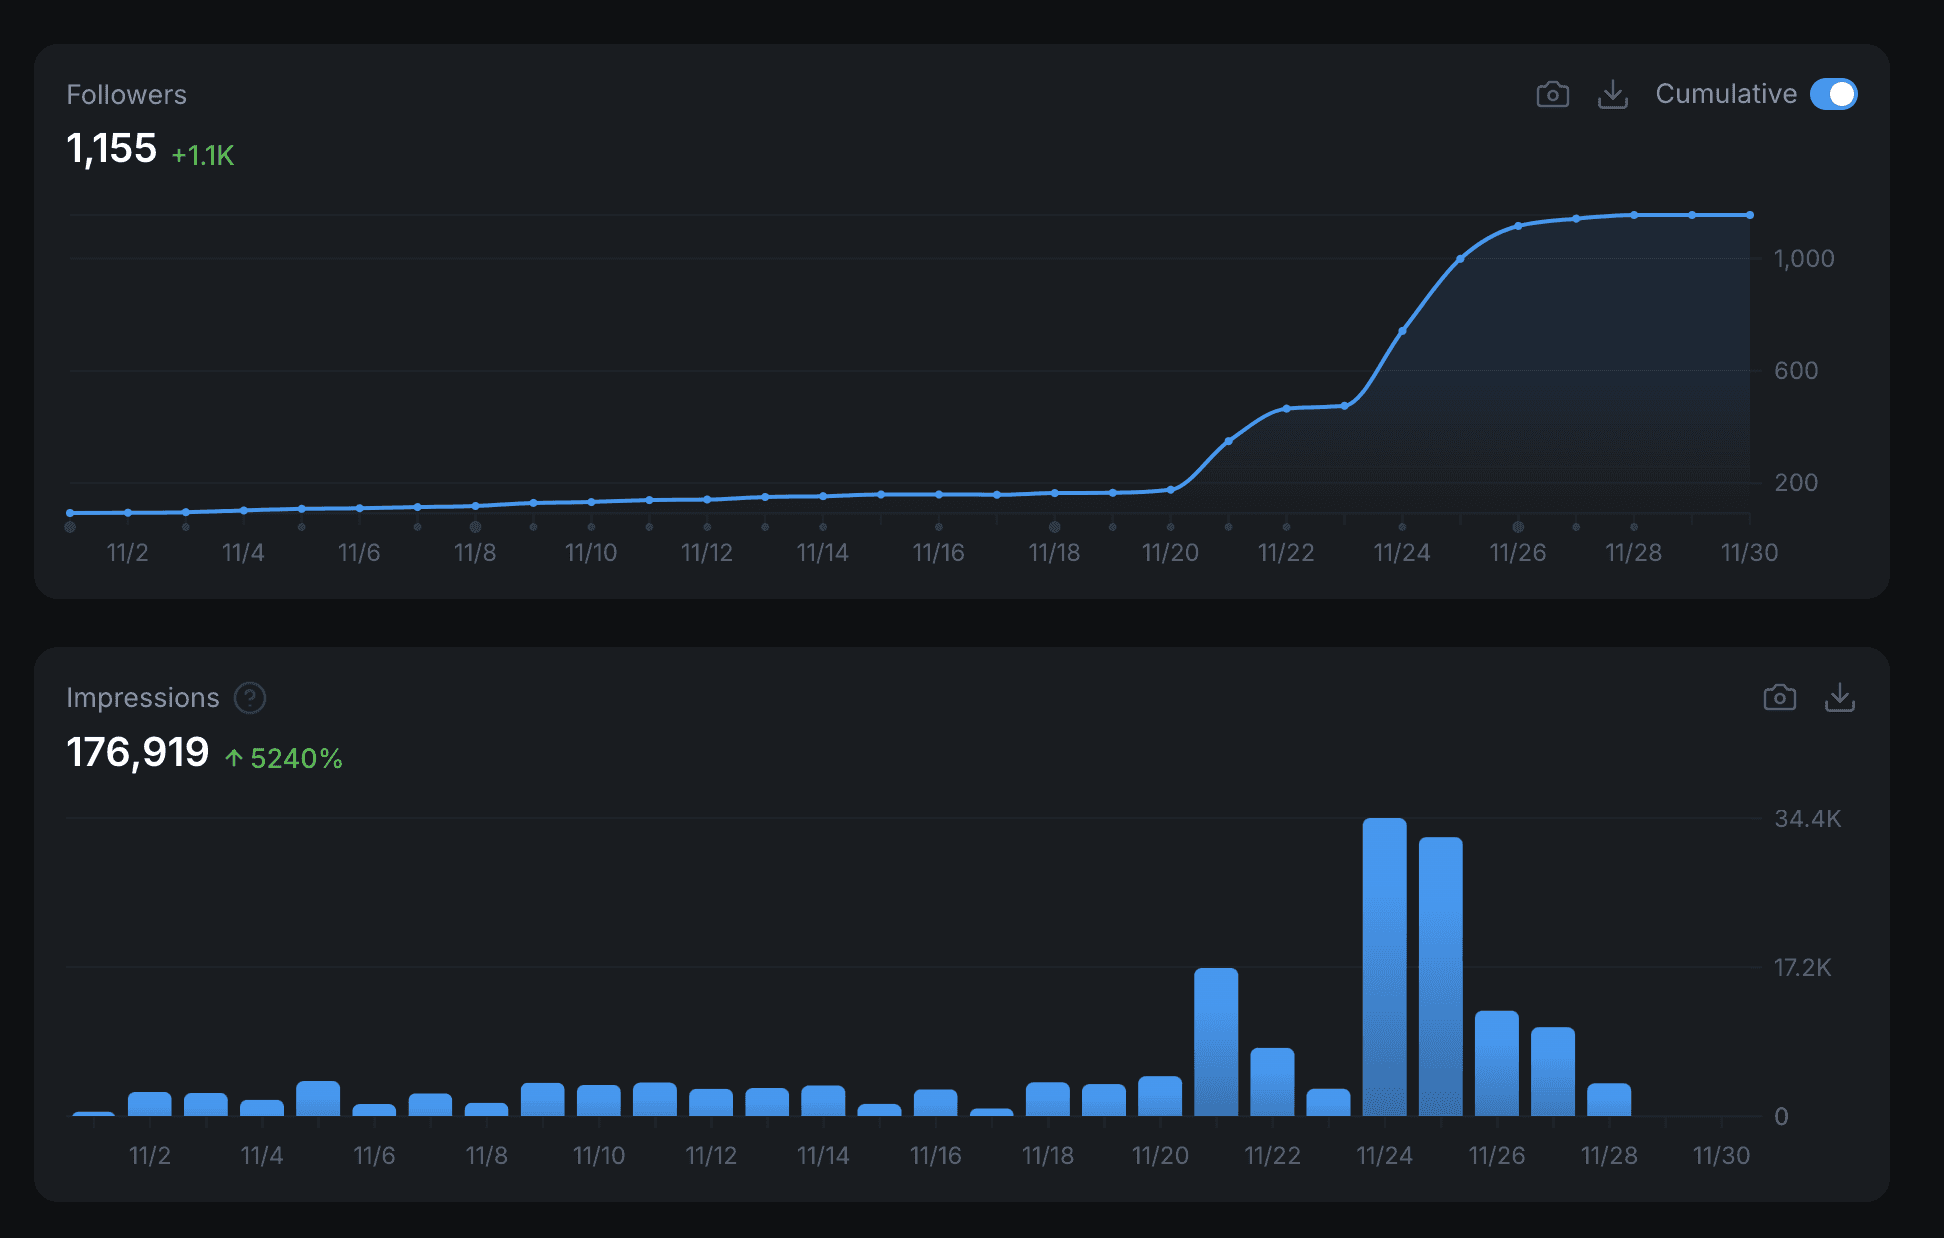The height and width of the screenshot is (1238, 1944).
Task: Capture the Impressions chart with the camera icon
Action: point(1779,697)
